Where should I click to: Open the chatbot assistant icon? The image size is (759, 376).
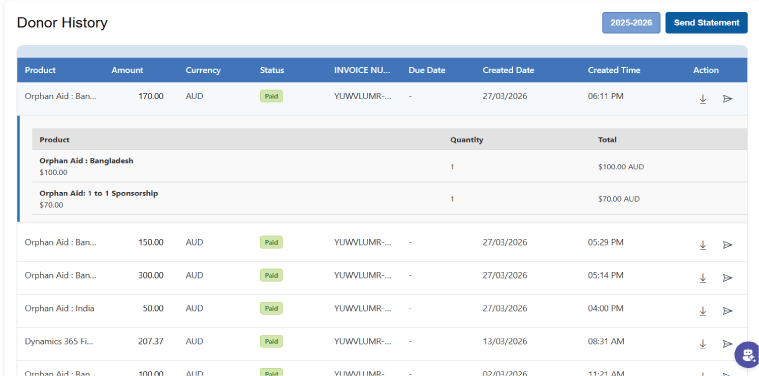pos(748,355)
